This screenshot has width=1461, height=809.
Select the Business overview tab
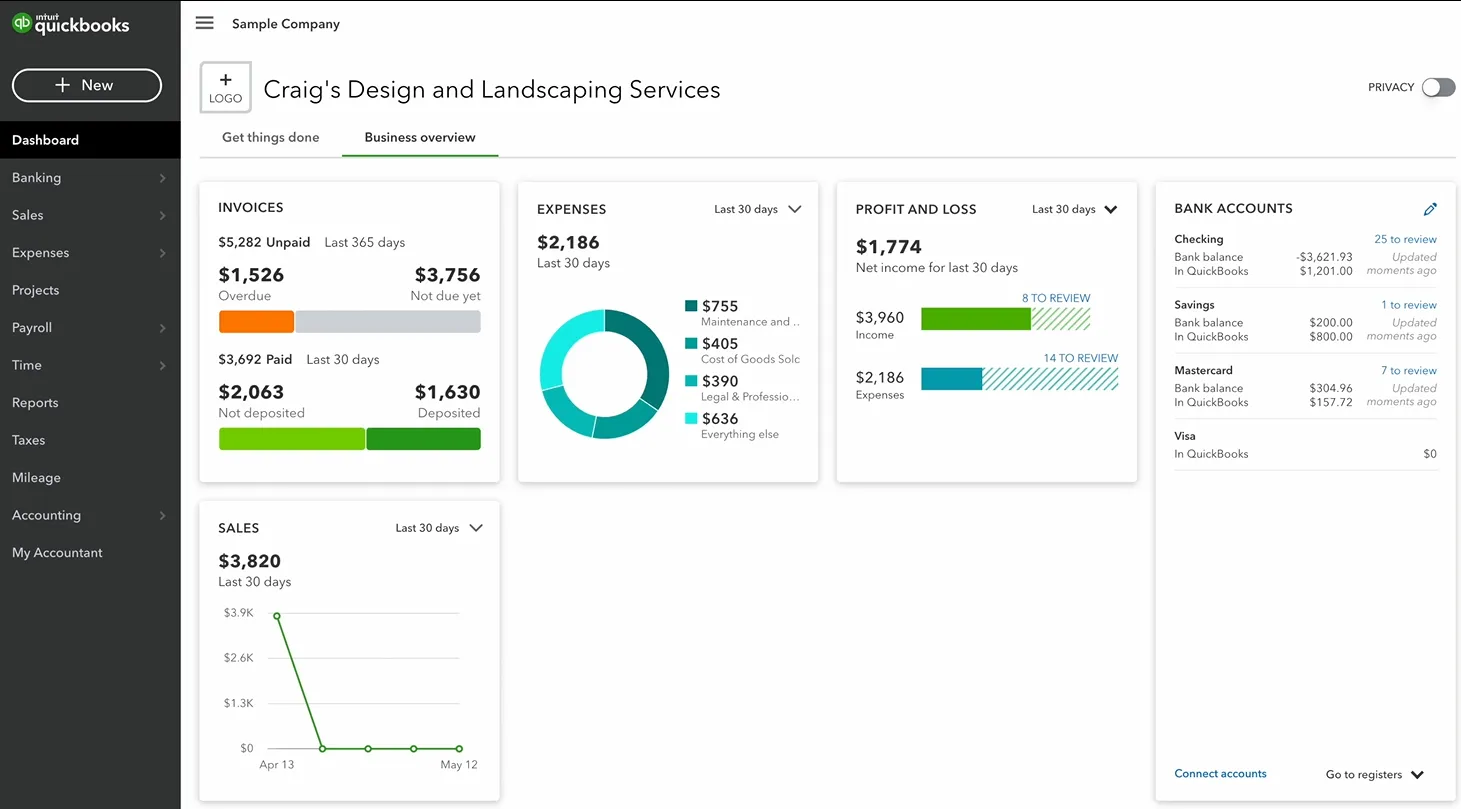[420, 137]
